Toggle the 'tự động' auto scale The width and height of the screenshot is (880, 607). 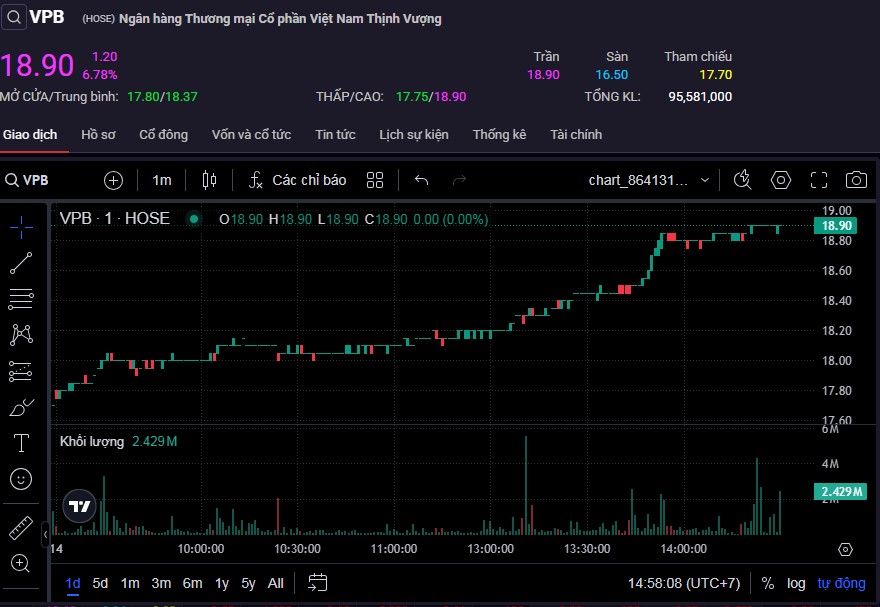[x=841, y=583]
